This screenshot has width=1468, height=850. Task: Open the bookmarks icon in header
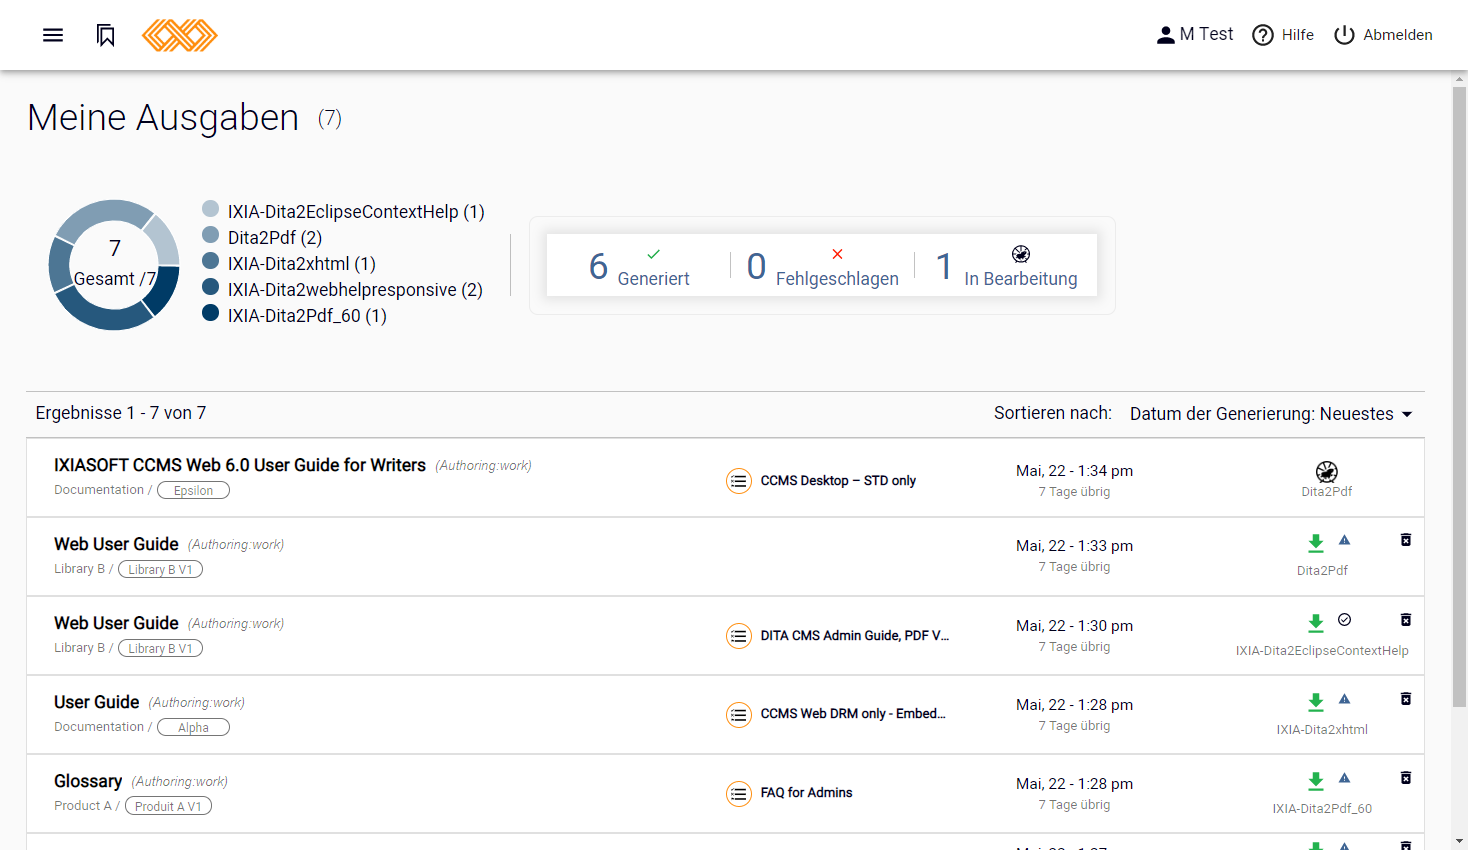point(106,35)
